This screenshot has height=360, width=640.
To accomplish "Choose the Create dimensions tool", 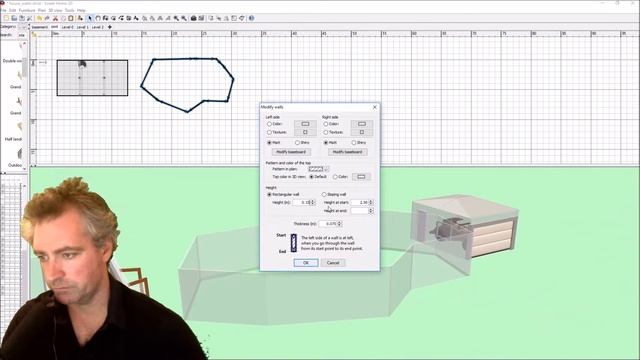I will point(129,18).
